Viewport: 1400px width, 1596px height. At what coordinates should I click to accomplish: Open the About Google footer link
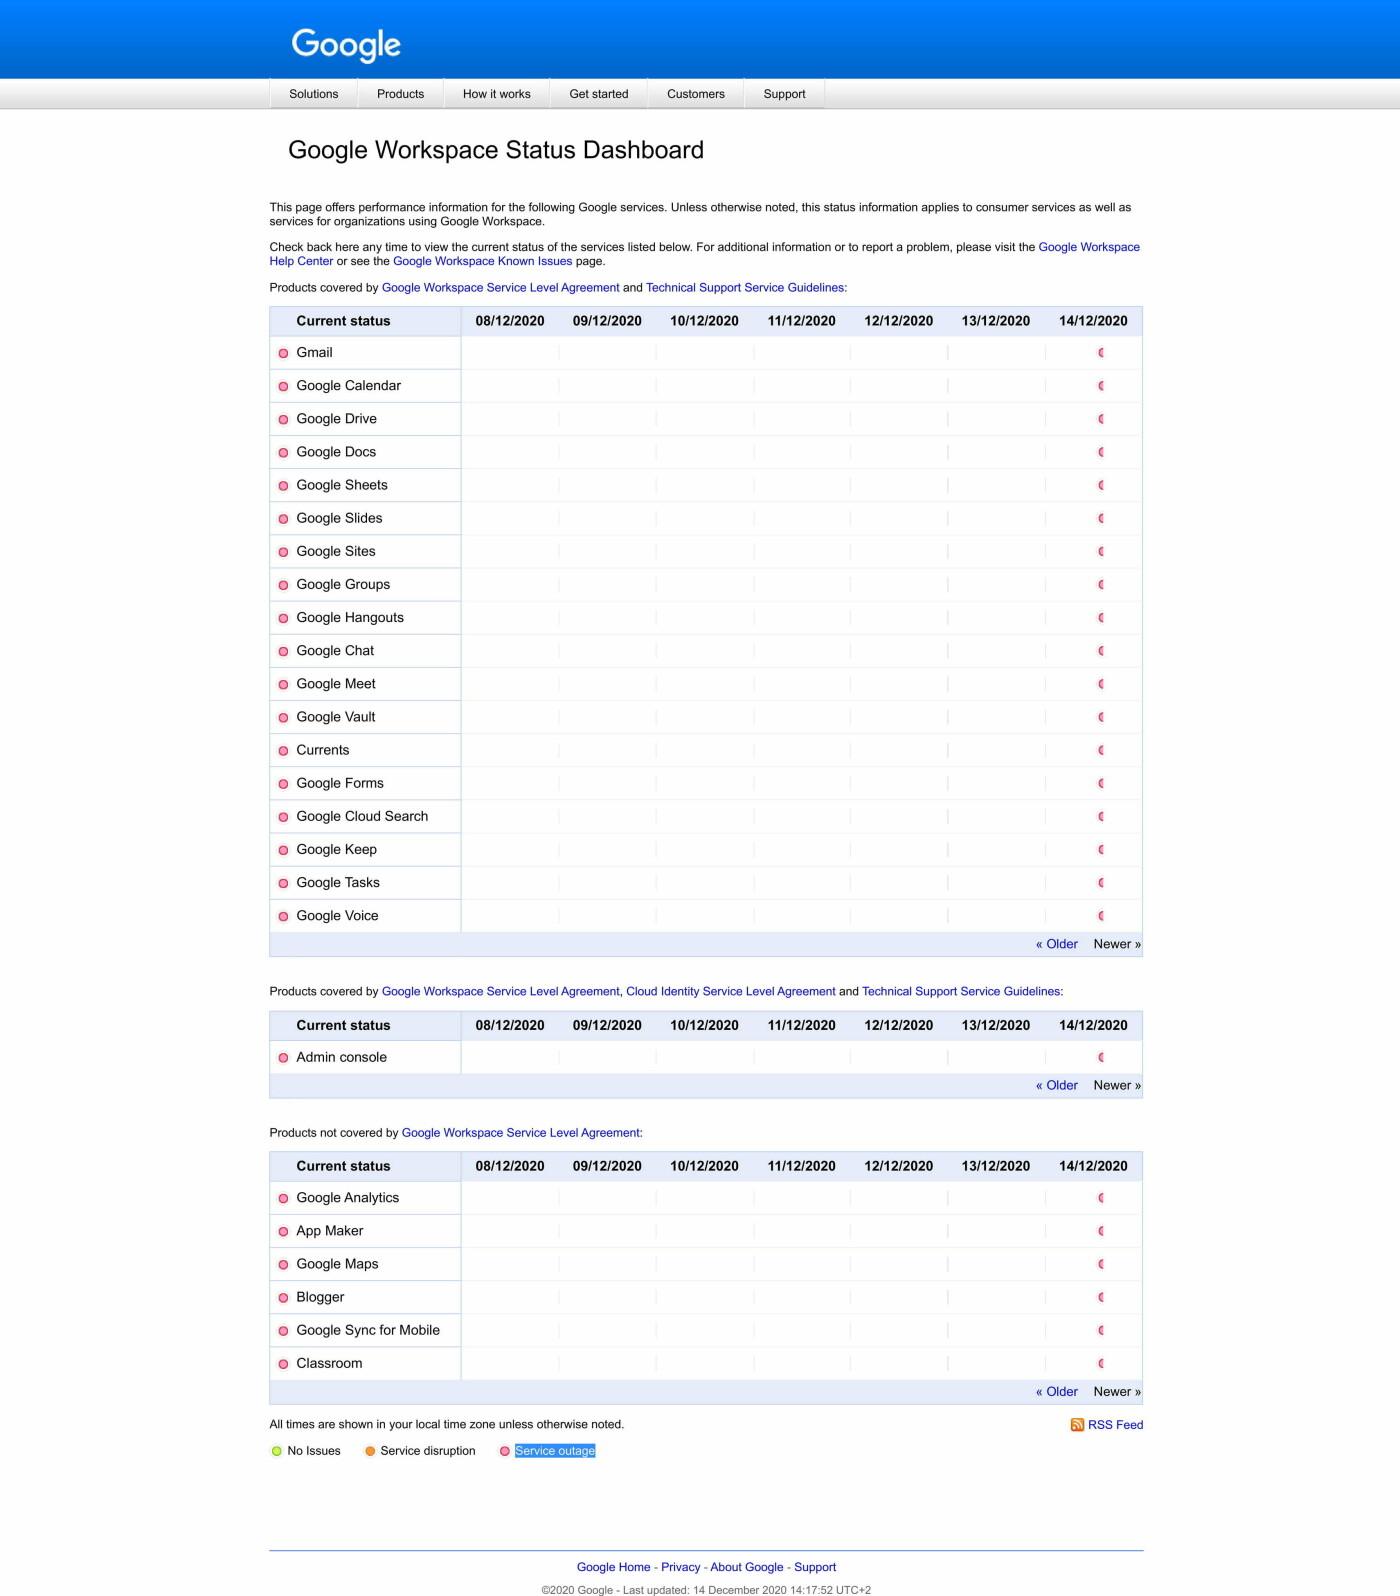[x=747, y=1567]
